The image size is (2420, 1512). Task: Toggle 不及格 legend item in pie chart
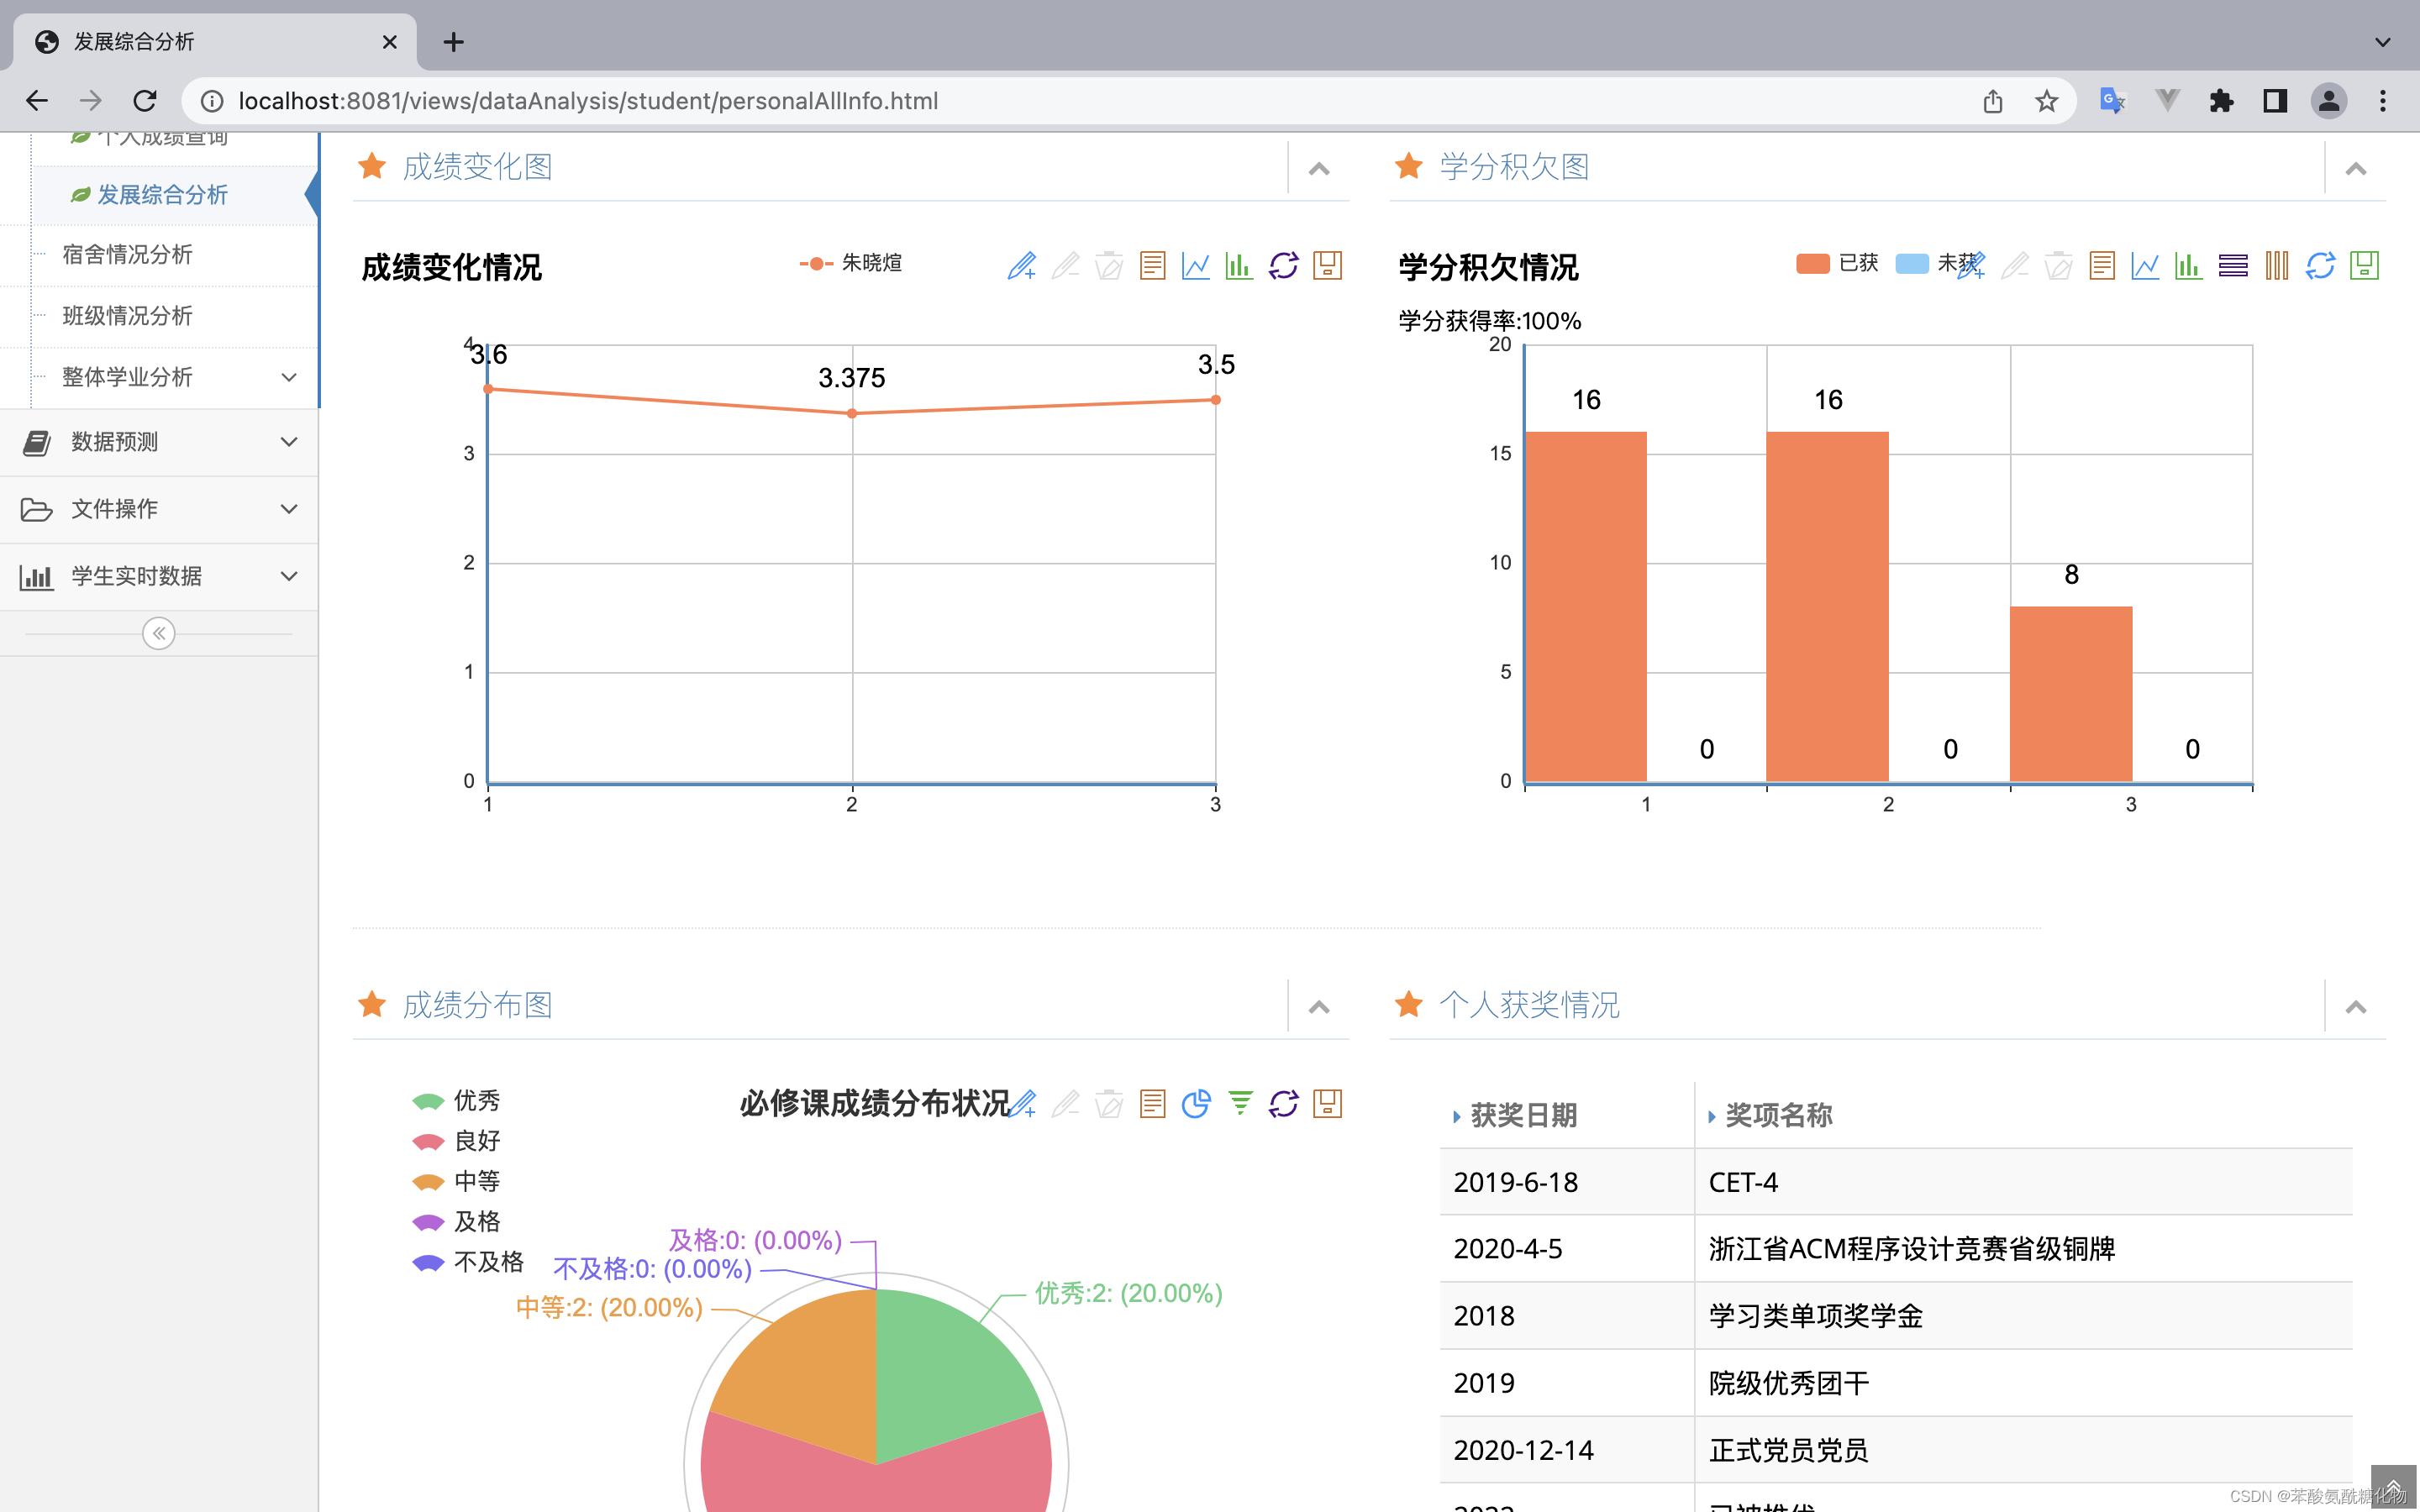point(467,1262)
